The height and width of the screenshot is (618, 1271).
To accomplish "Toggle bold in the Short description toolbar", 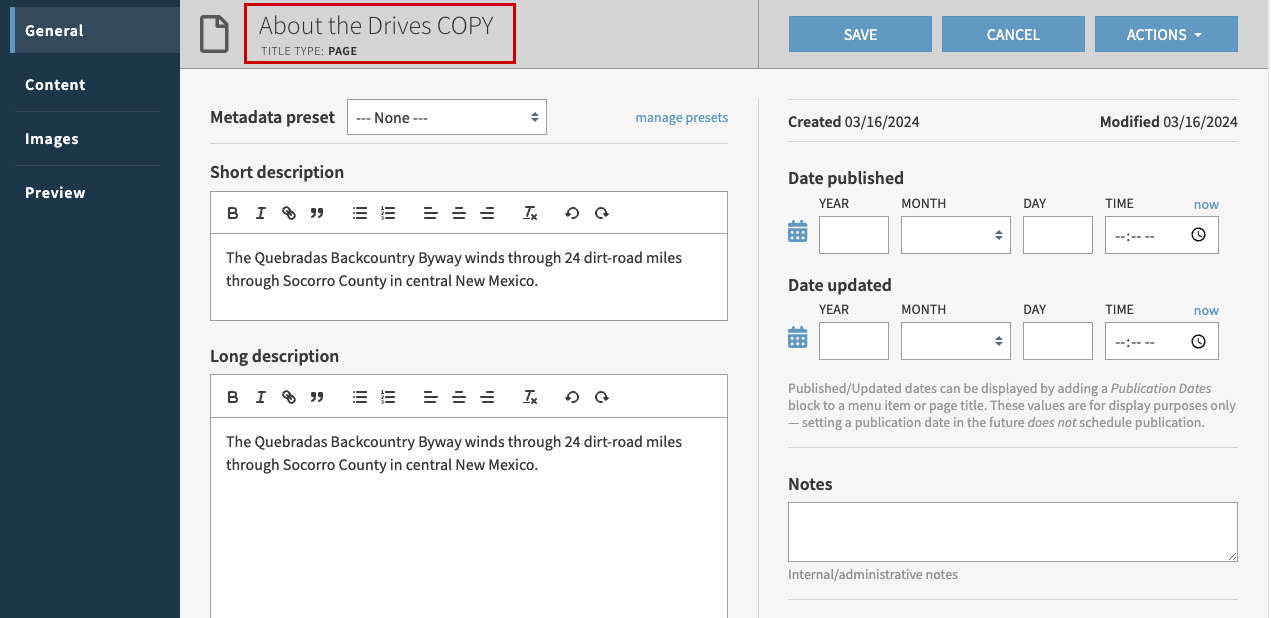I will 233,212.
